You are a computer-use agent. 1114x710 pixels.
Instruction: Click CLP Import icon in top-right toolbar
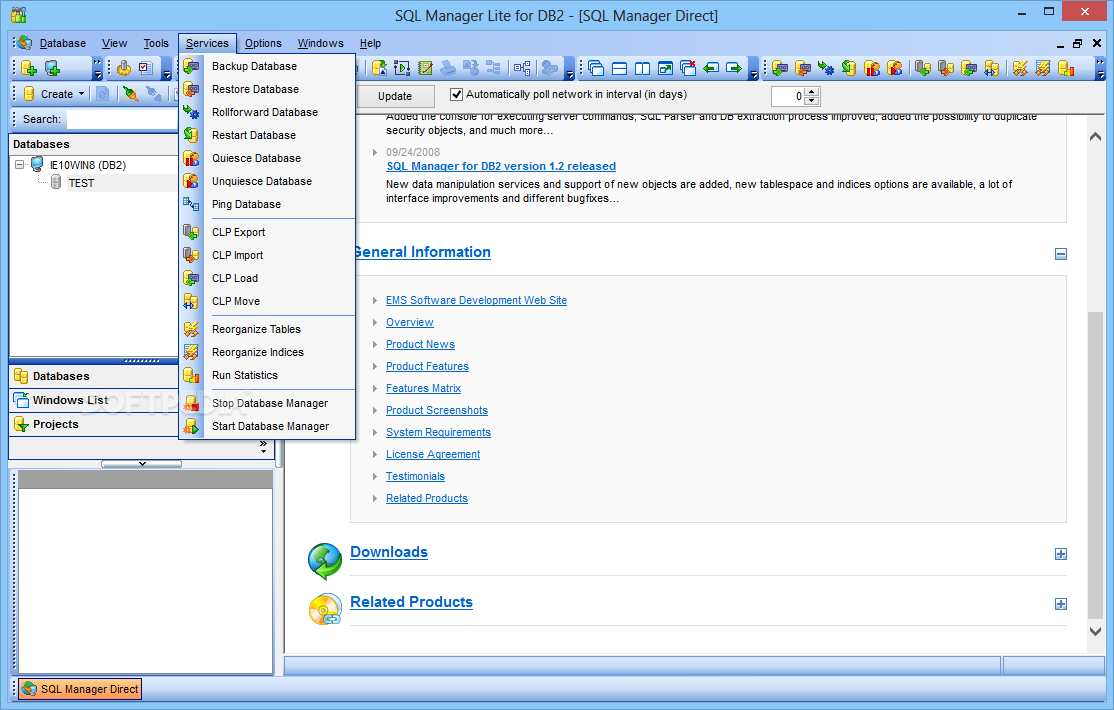pyautogui.click(x=946, y=68)
